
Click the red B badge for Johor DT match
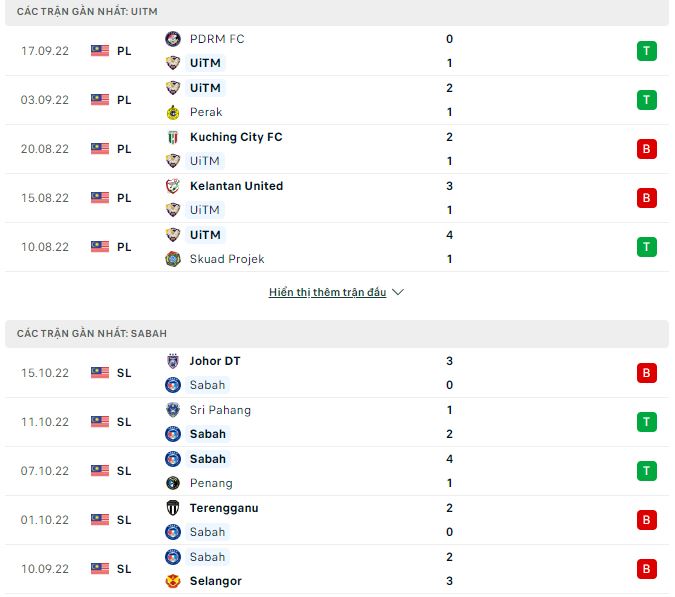pos(647,373)
